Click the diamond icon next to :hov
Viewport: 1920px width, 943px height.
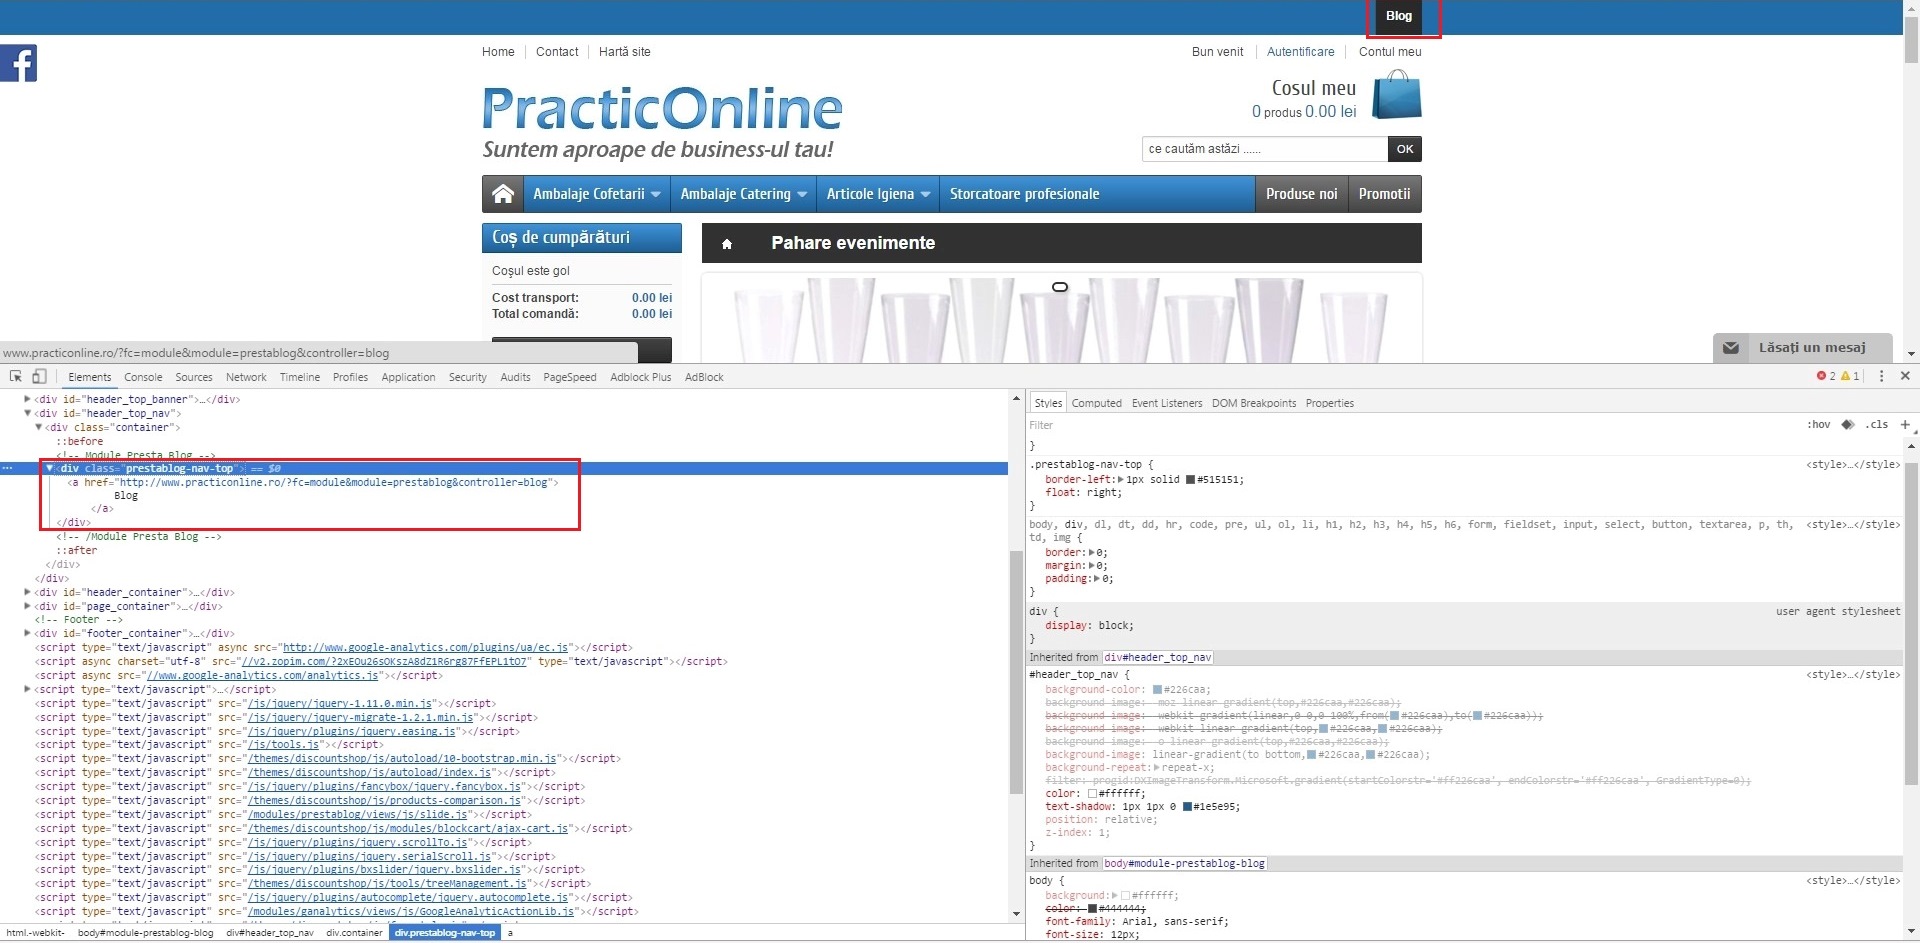click(1847, 425)
